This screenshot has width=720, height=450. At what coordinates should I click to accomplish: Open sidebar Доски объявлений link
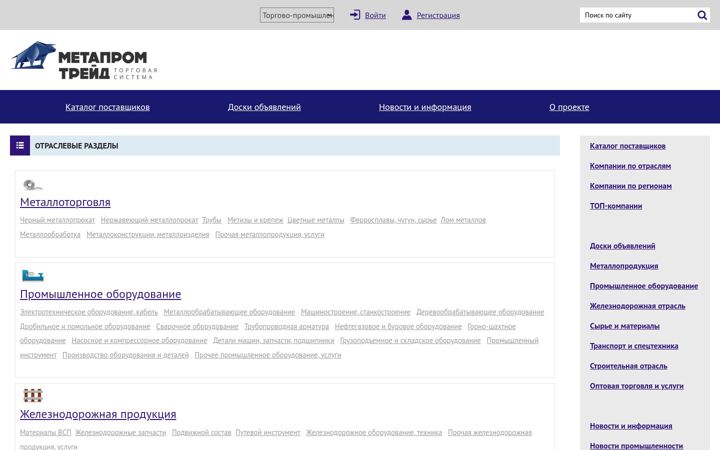623,246
